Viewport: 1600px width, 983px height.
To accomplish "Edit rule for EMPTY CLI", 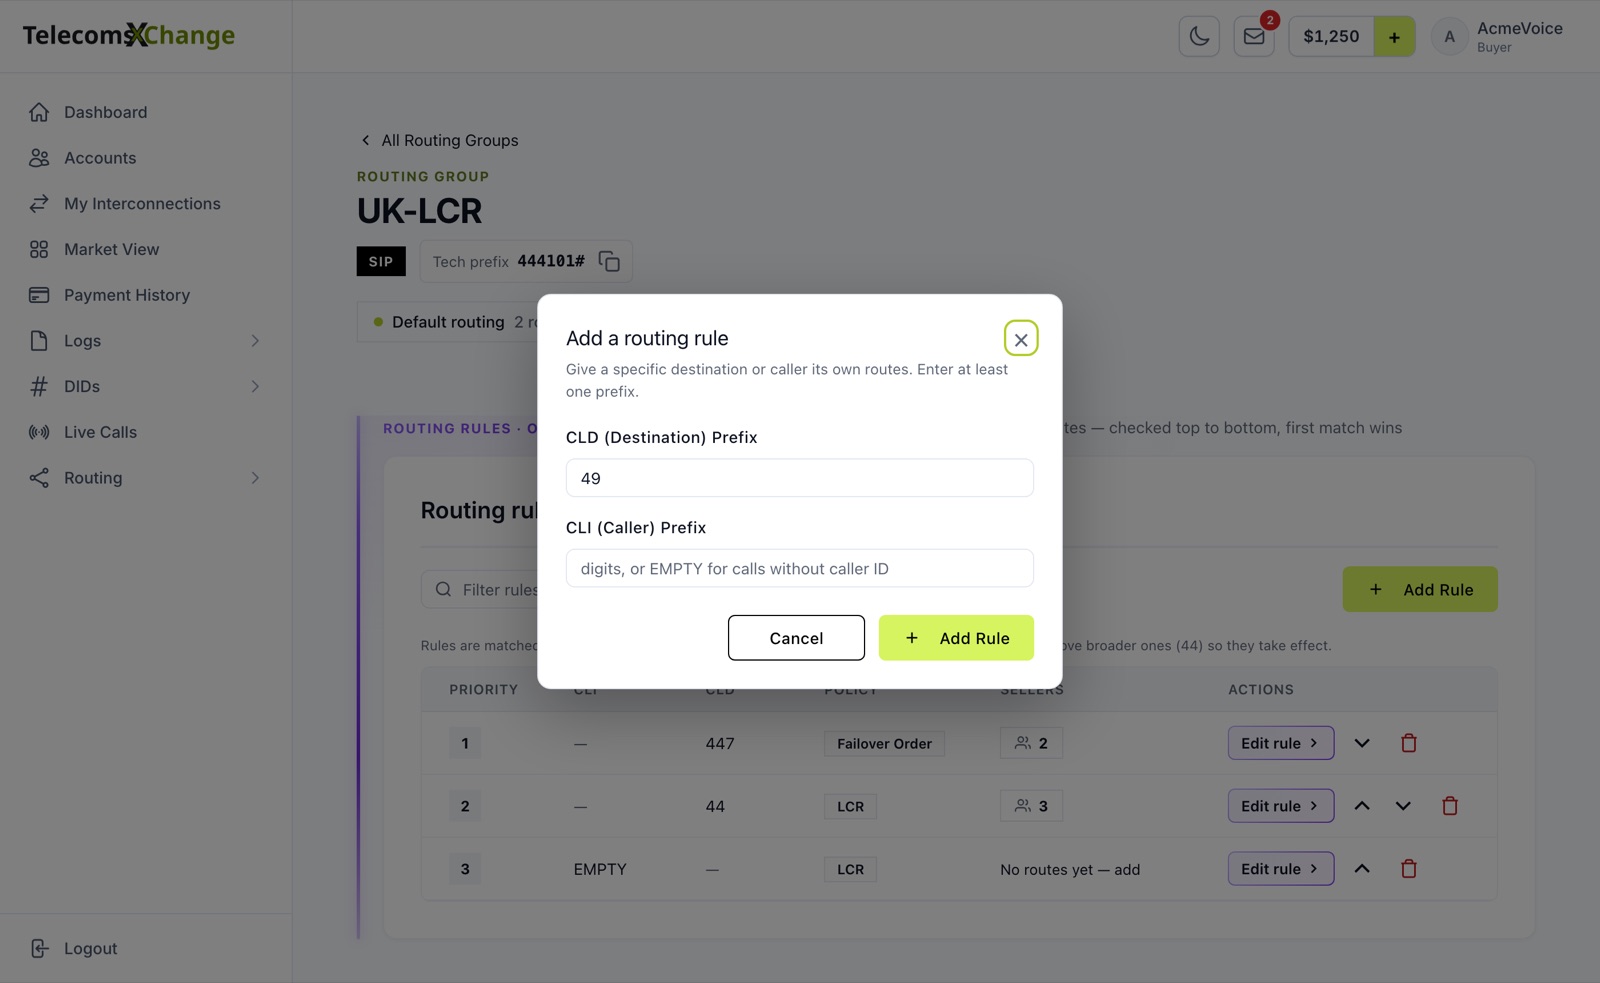I will click(x=1281, y=869).
